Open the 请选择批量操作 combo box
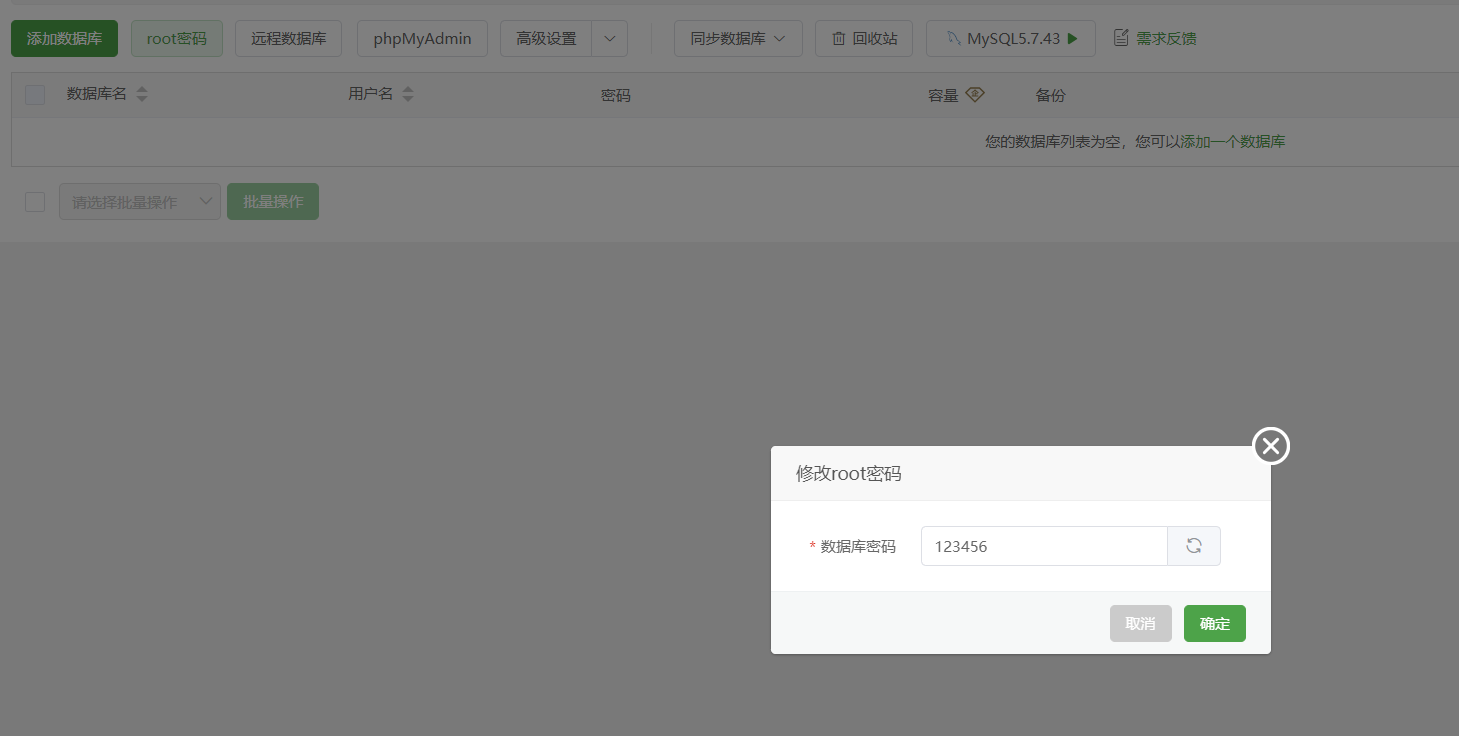Screen dimensions: 1459x736 coord(140,202)
